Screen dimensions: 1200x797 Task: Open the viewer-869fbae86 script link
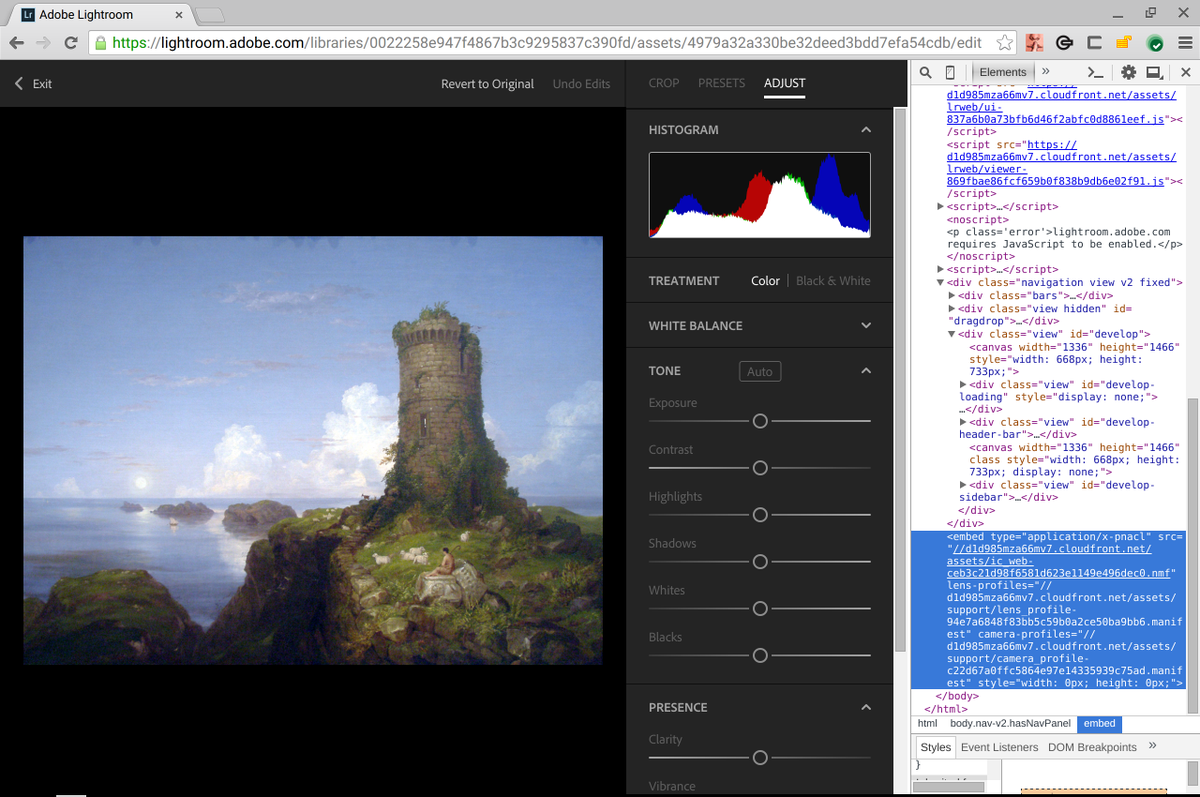point(1061,162)
